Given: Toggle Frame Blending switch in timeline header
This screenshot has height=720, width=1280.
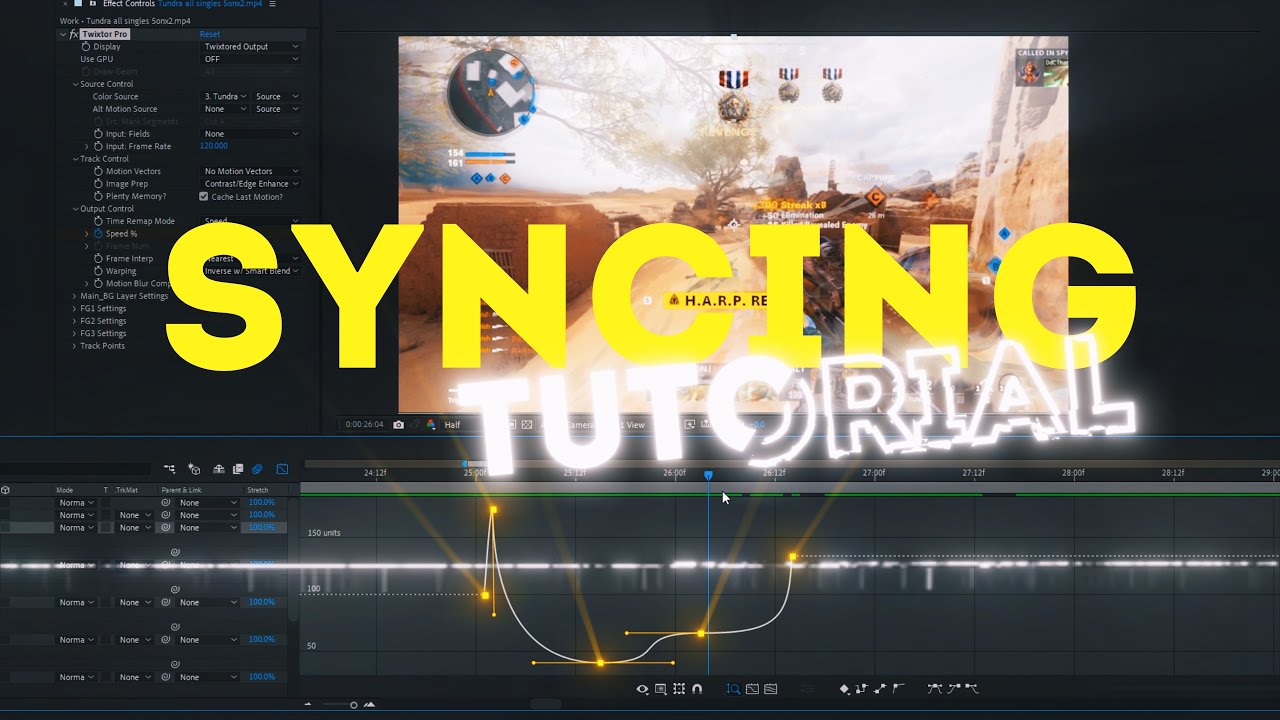Looking at the screenshot, I should [238, 469].
